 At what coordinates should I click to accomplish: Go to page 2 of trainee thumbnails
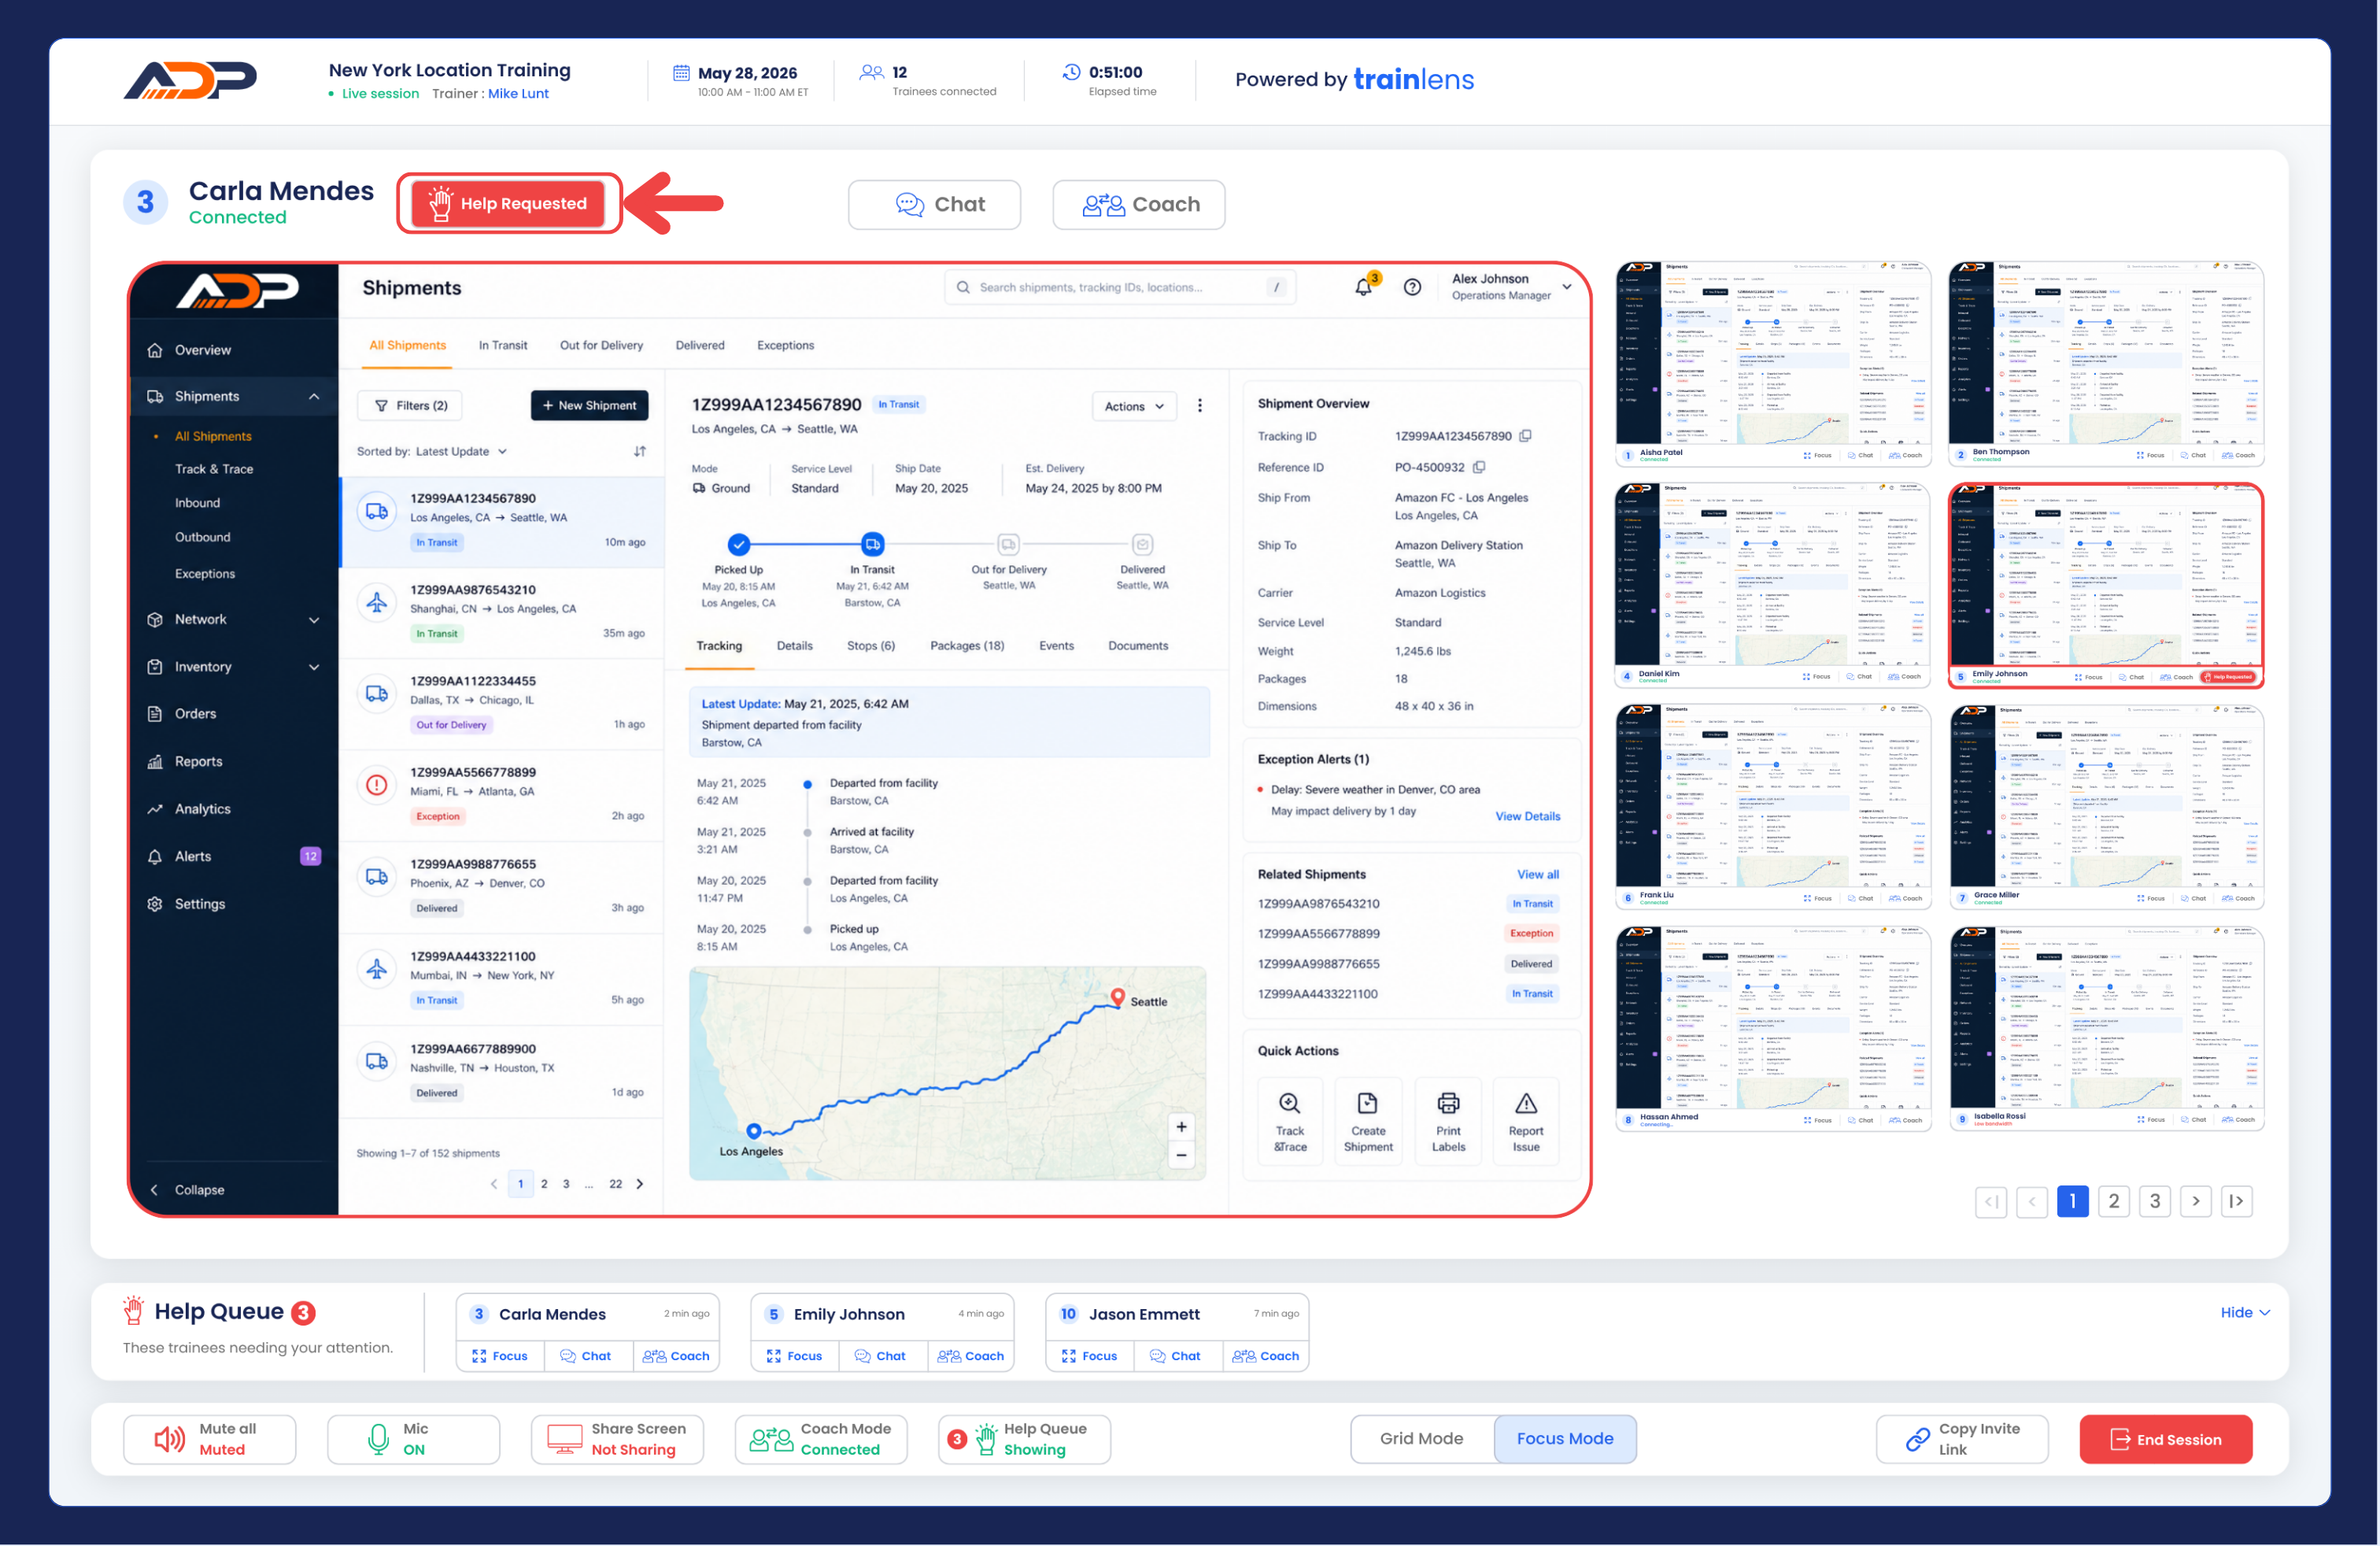[2113, 1201]
